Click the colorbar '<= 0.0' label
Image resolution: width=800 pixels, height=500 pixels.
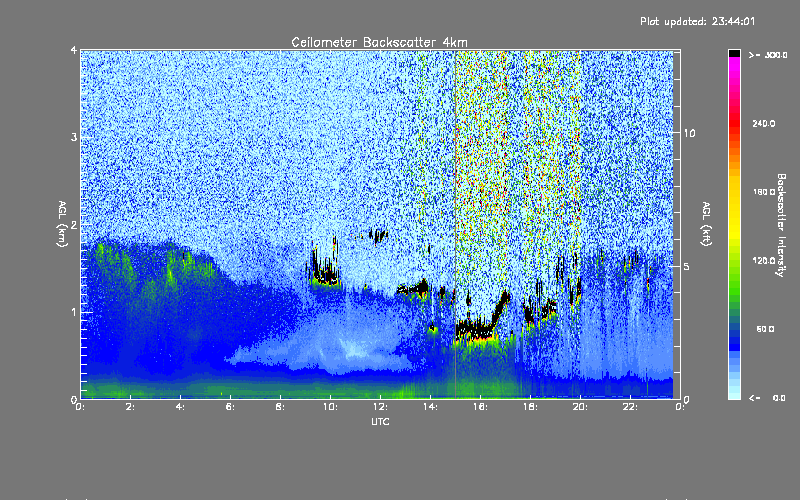click(x=767, y=398)
